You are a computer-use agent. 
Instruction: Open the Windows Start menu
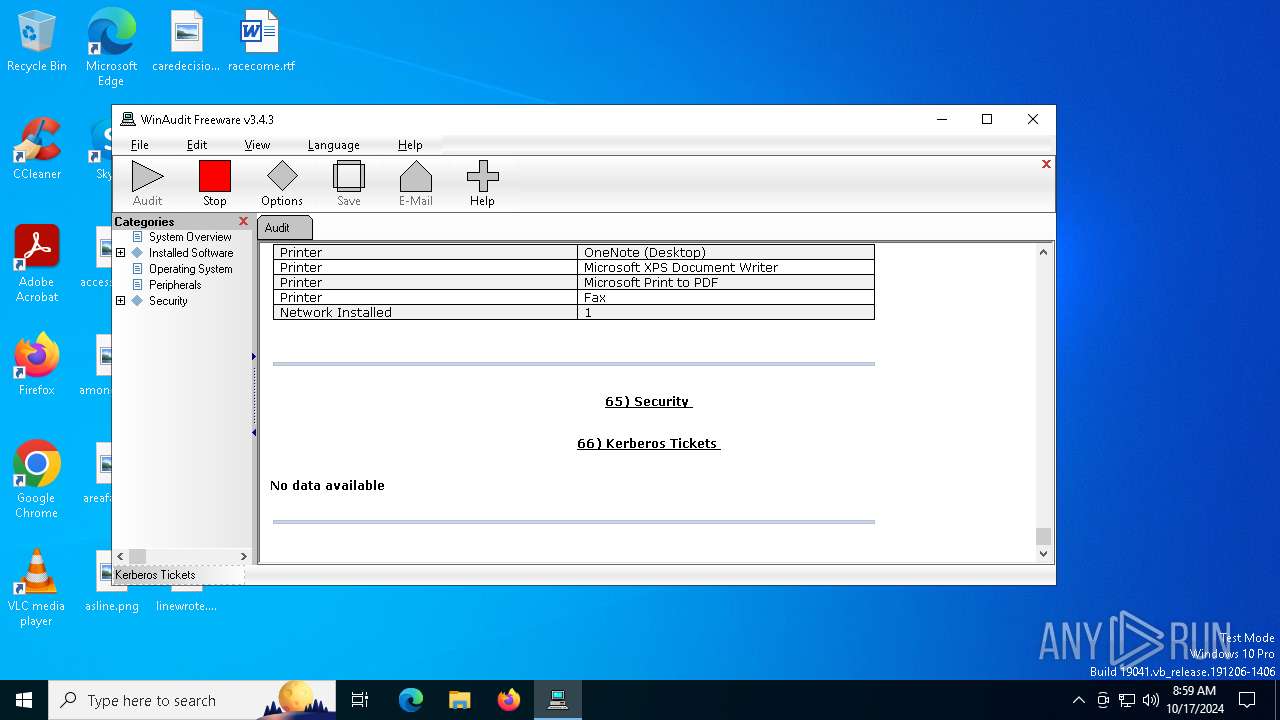(x=24, y=700)
